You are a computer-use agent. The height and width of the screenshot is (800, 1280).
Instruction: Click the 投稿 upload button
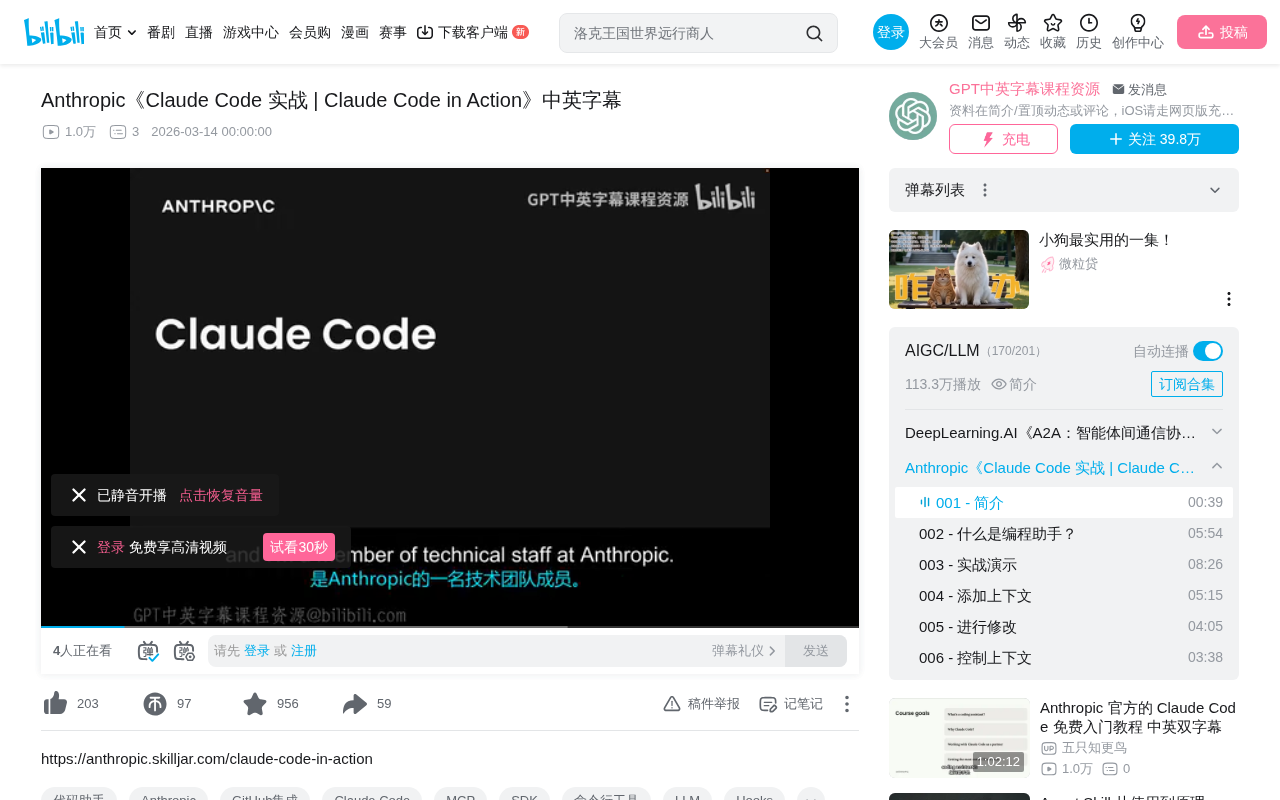1222,32
